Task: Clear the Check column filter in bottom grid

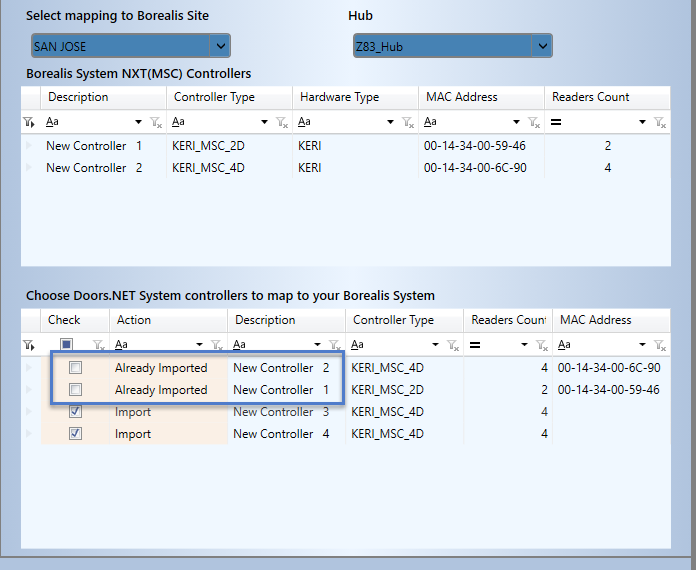Action: [99, 345]
